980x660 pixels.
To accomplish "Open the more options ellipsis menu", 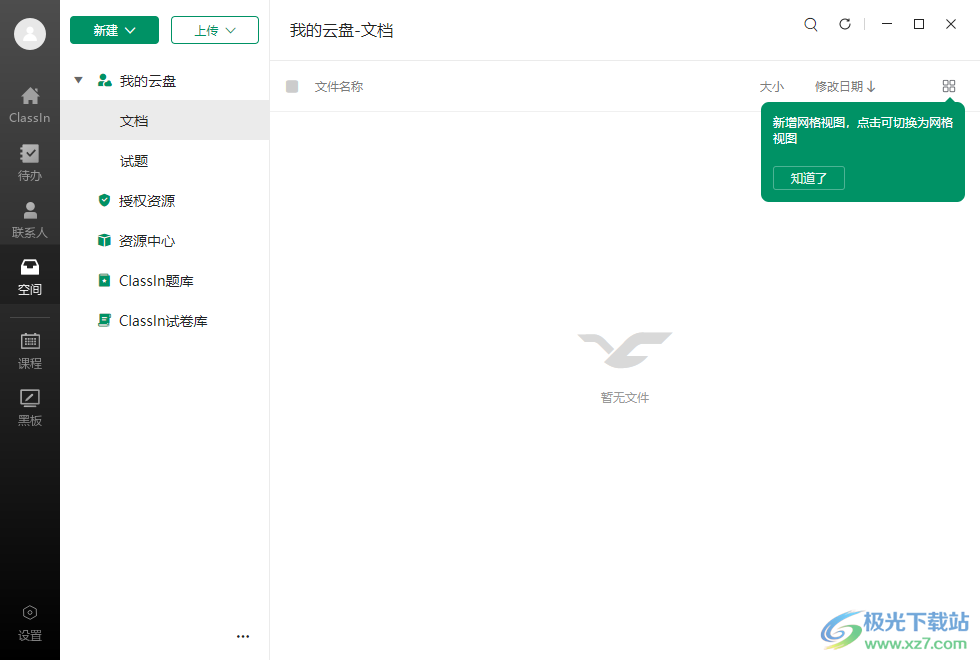I will tap(242, 636).
